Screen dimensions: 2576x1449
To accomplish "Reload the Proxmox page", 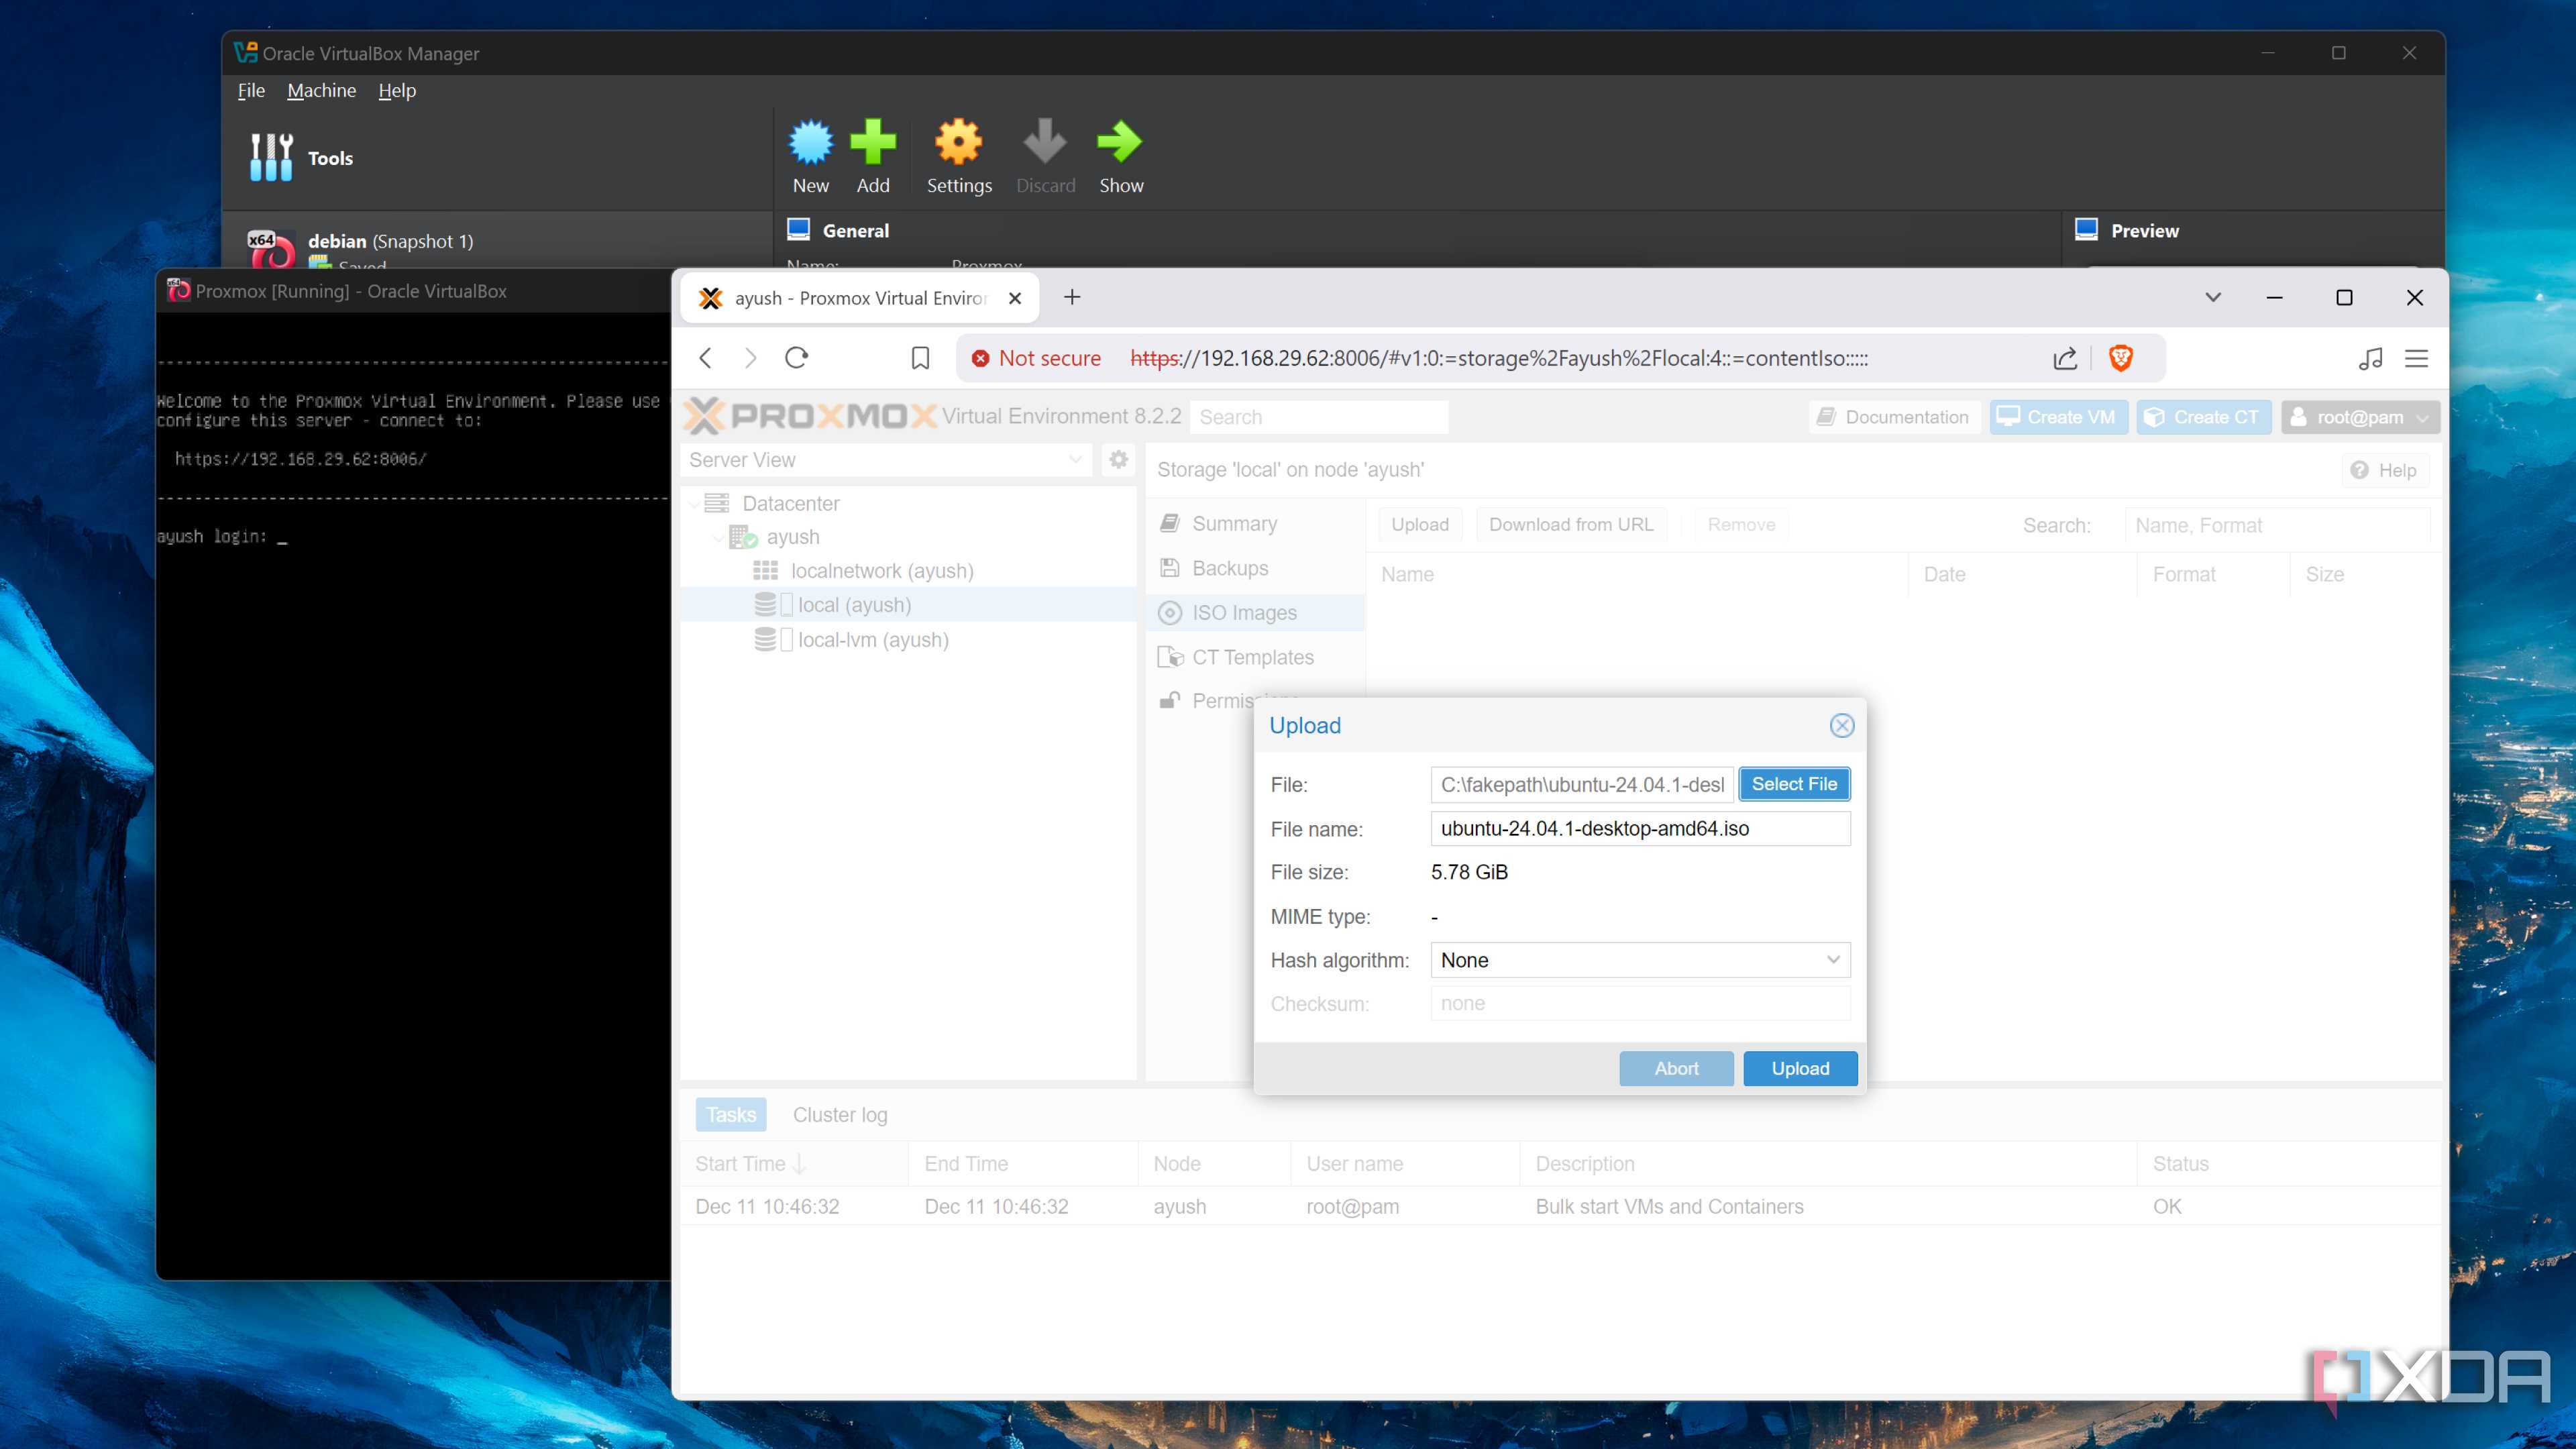I will point(796,358).
